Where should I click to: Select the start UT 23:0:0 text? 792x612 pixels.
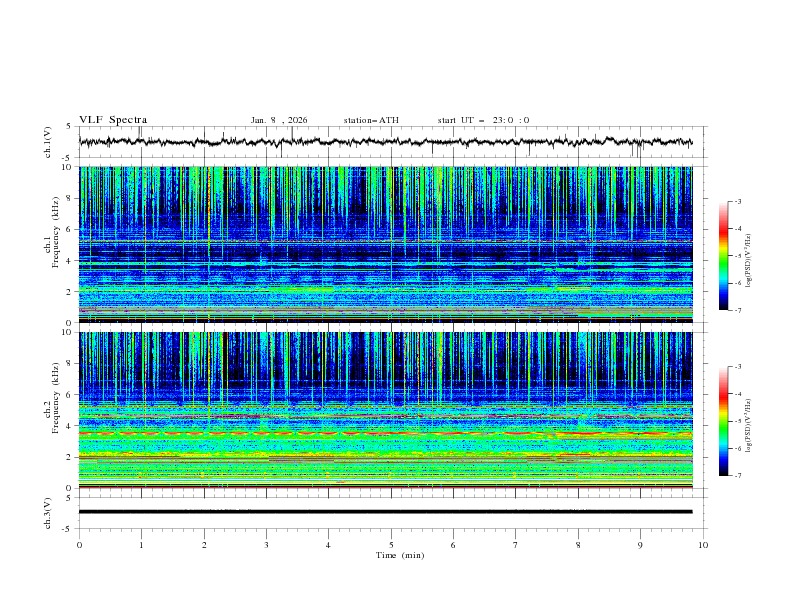(x=484, y=120)
